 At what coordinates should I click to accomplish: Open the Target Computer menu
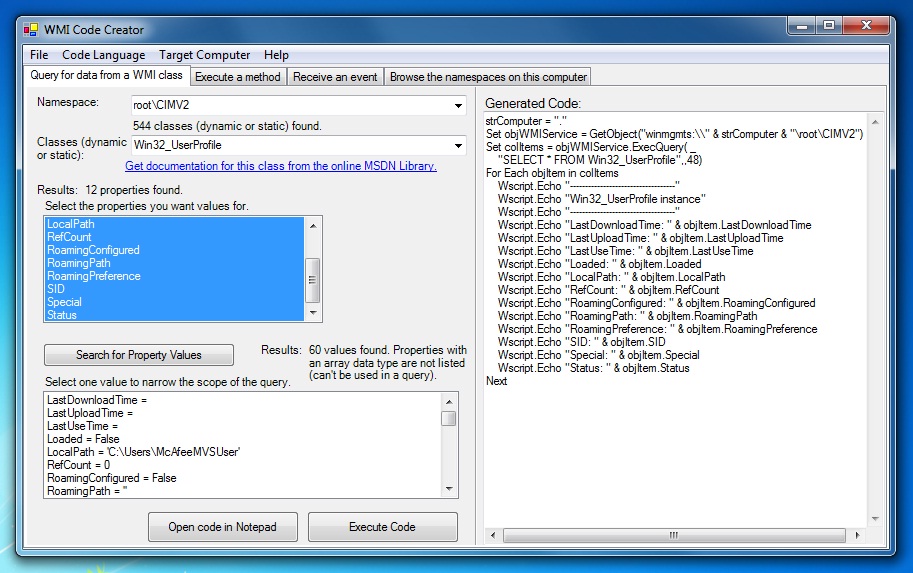pyautogui.click(x=204, y=55)
